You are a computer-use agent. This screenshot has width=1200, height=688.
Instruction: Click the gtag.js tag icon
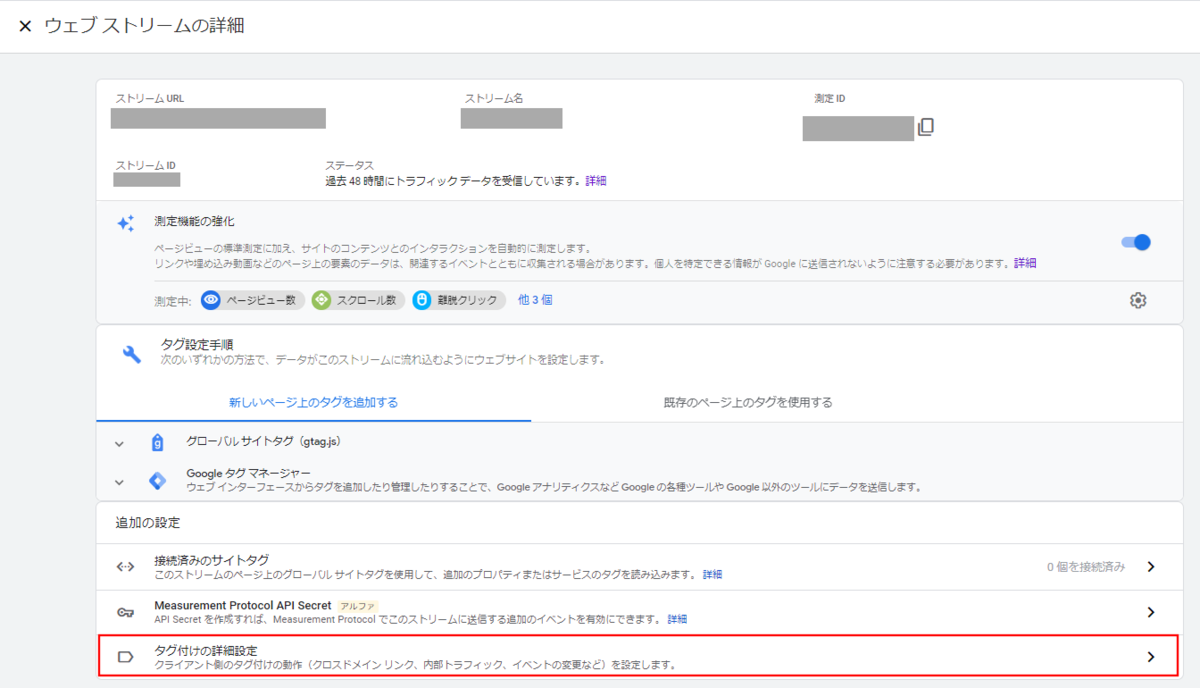click(x=157, y=443)
